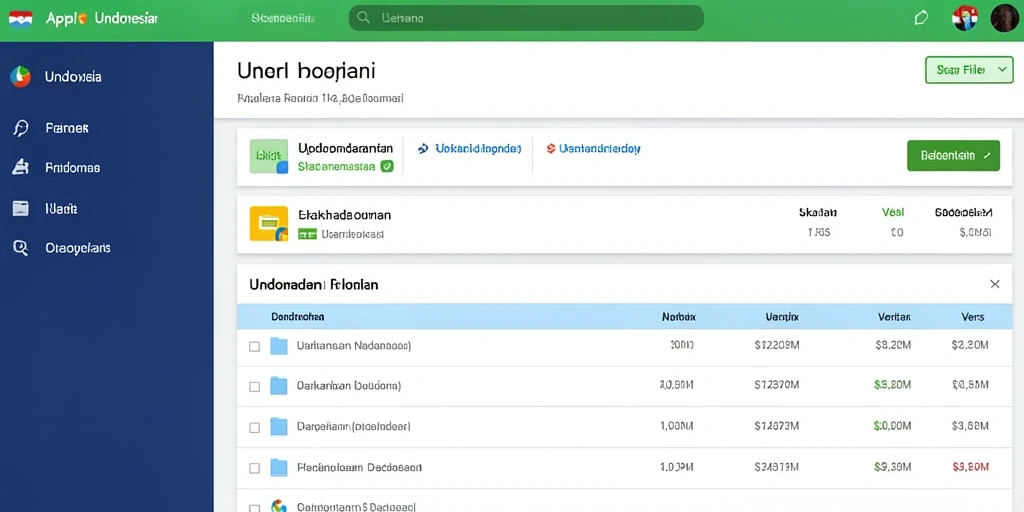Sort by the Dondtreohen column header
Screen dimensions: 1024x512
(x=298, y=317)
